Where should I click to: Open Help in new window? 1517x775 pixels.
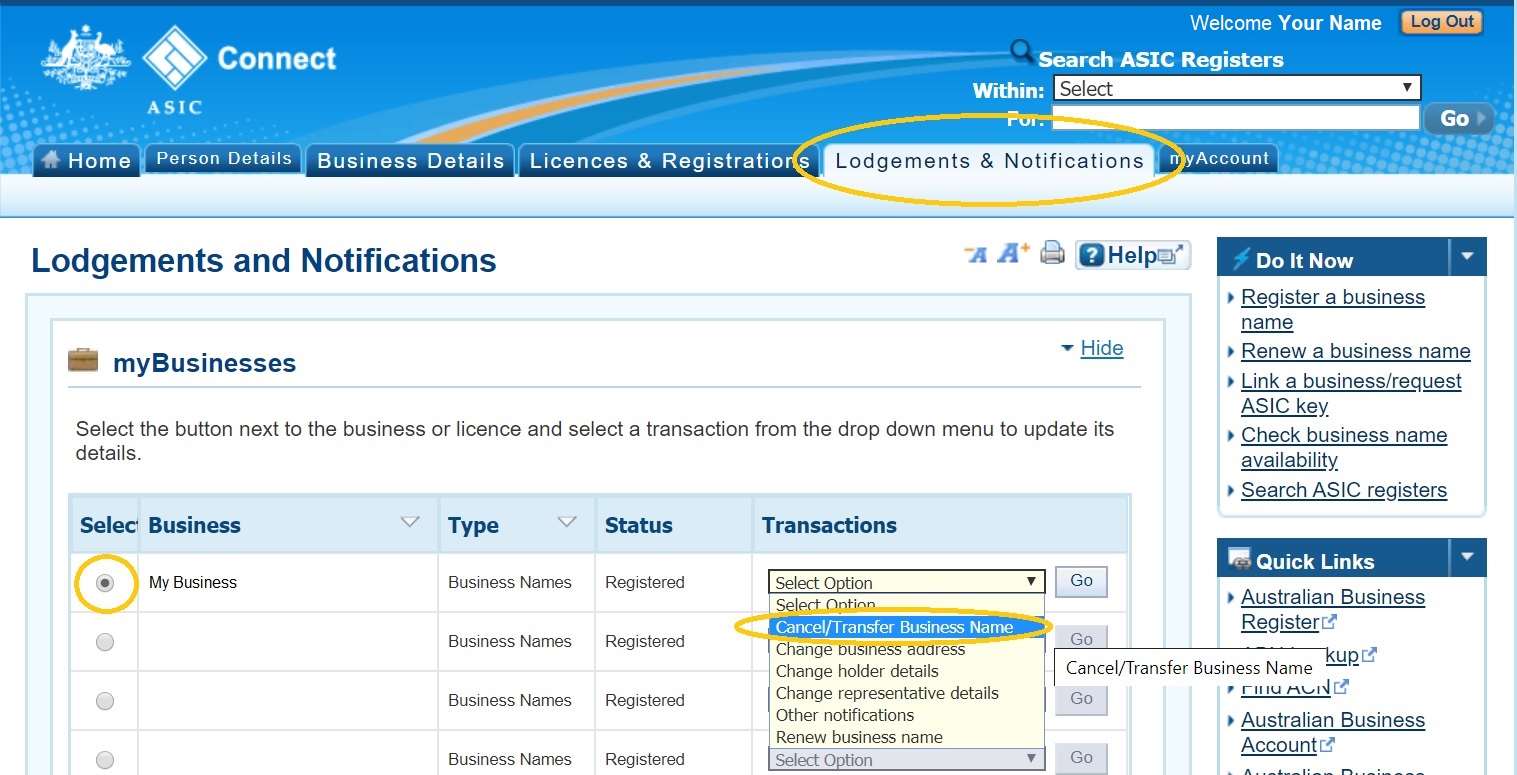(x=1133, y=255)
